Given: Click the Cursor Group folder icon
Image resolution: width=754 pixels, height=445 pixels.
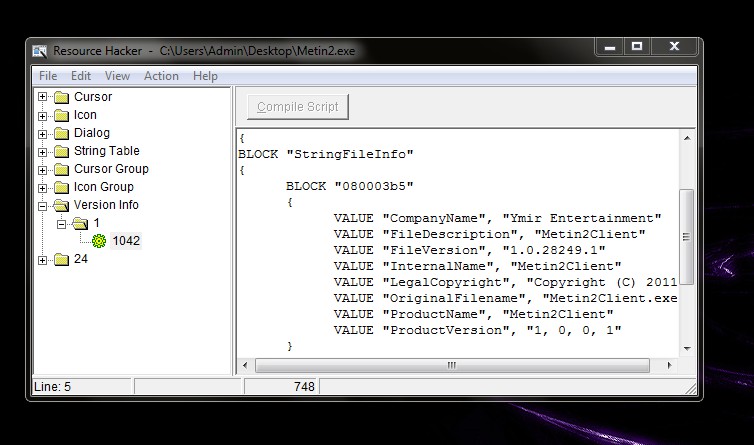Looking at the screenshot, I should [62, 169].
